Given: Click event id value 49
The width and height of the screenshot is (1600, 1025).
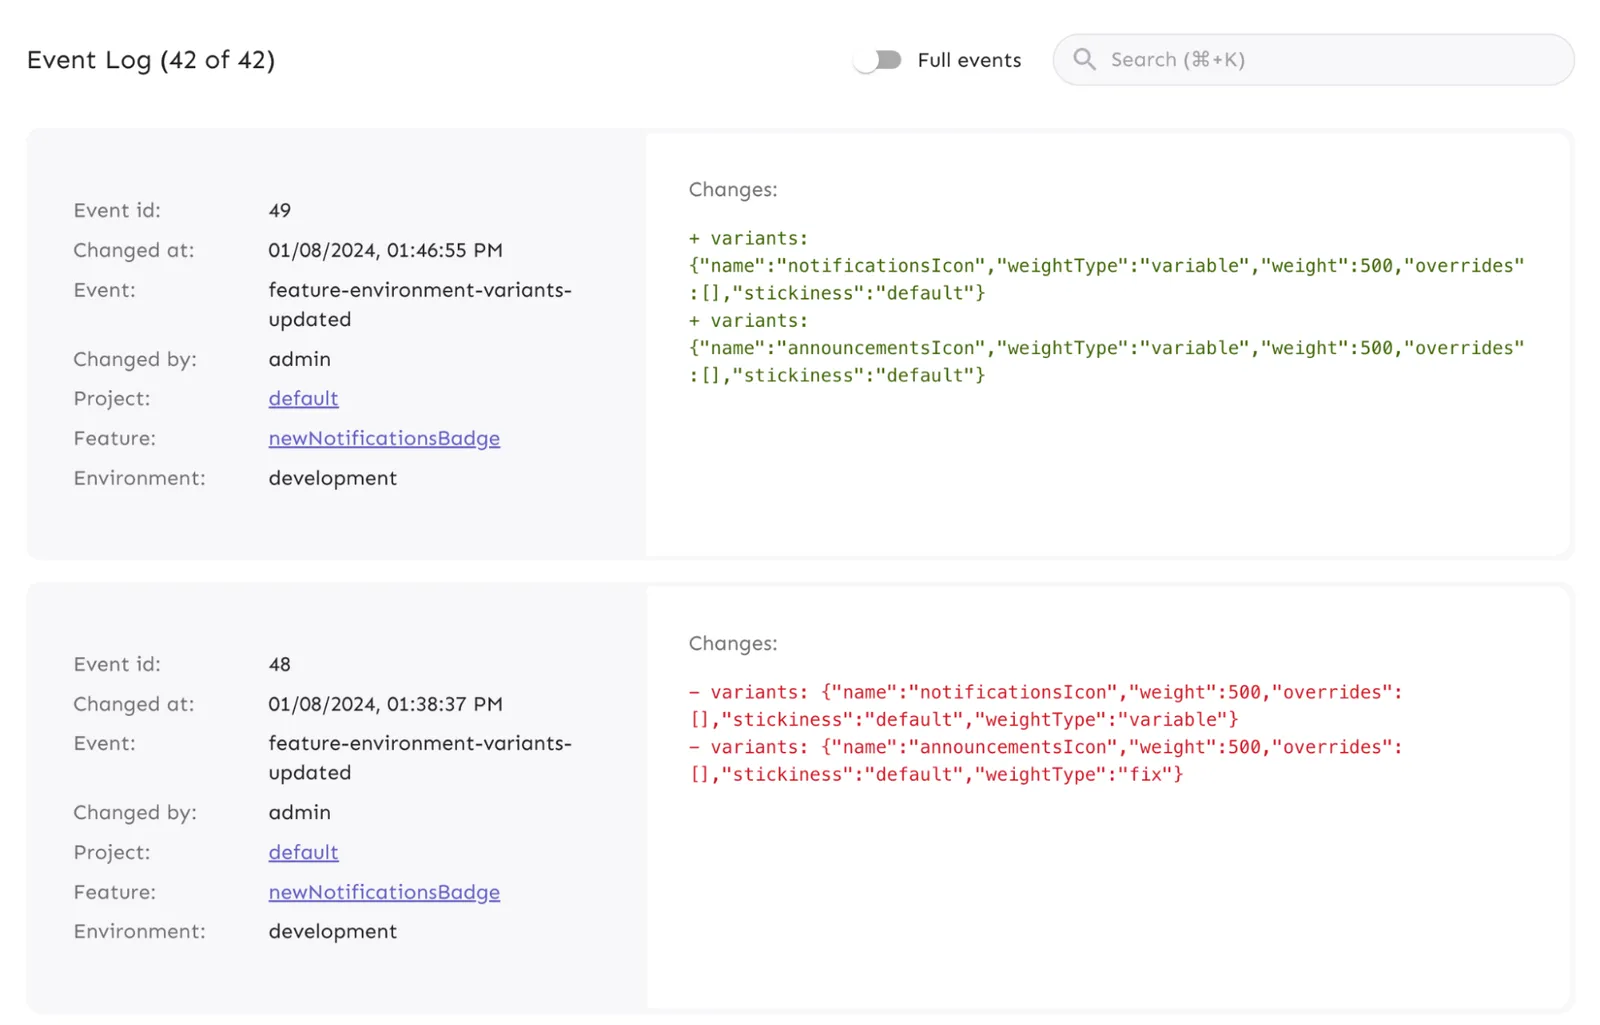Looking at the screenshot, I should pos(280,210).
